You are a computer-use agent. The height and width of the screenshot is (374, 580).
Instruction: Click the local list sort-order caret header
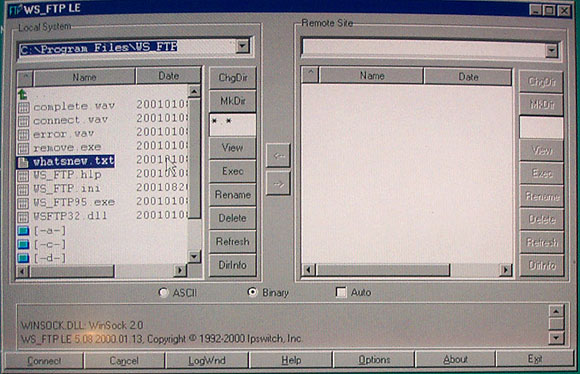tap(25, 77)
